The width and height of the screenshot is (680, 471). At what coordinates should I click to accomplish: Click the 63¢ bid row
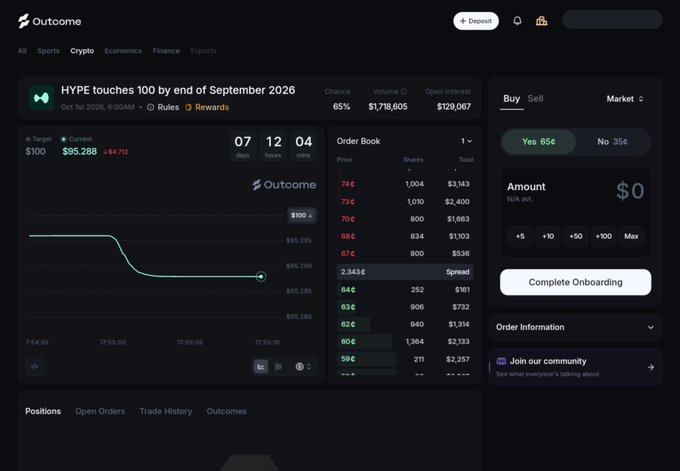[405, 307]
